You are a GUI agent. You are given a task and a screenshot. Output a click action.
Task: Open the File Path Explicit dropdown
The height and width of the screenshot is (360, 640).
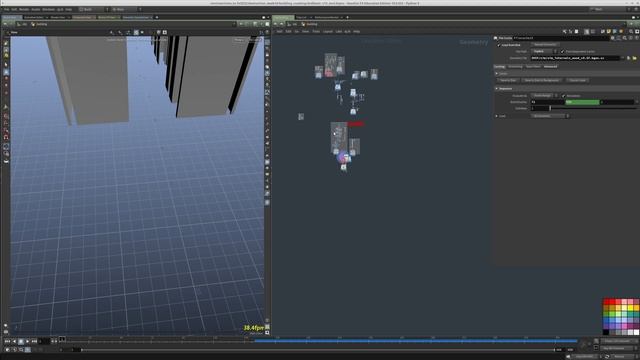coord(545,51)
